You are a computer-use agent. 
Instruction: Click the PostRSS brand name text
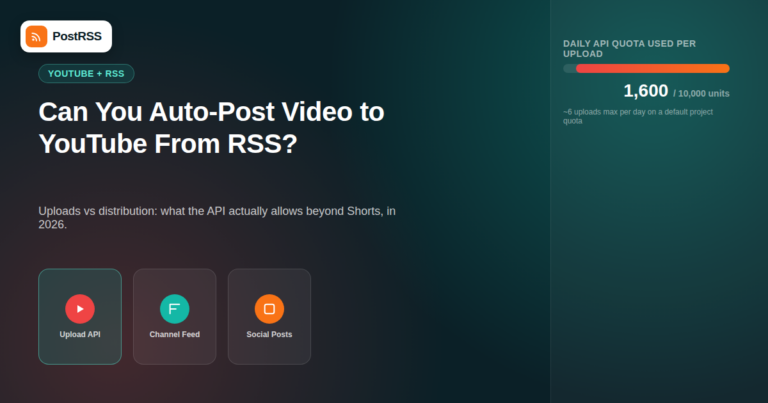[x=77, y=36]
